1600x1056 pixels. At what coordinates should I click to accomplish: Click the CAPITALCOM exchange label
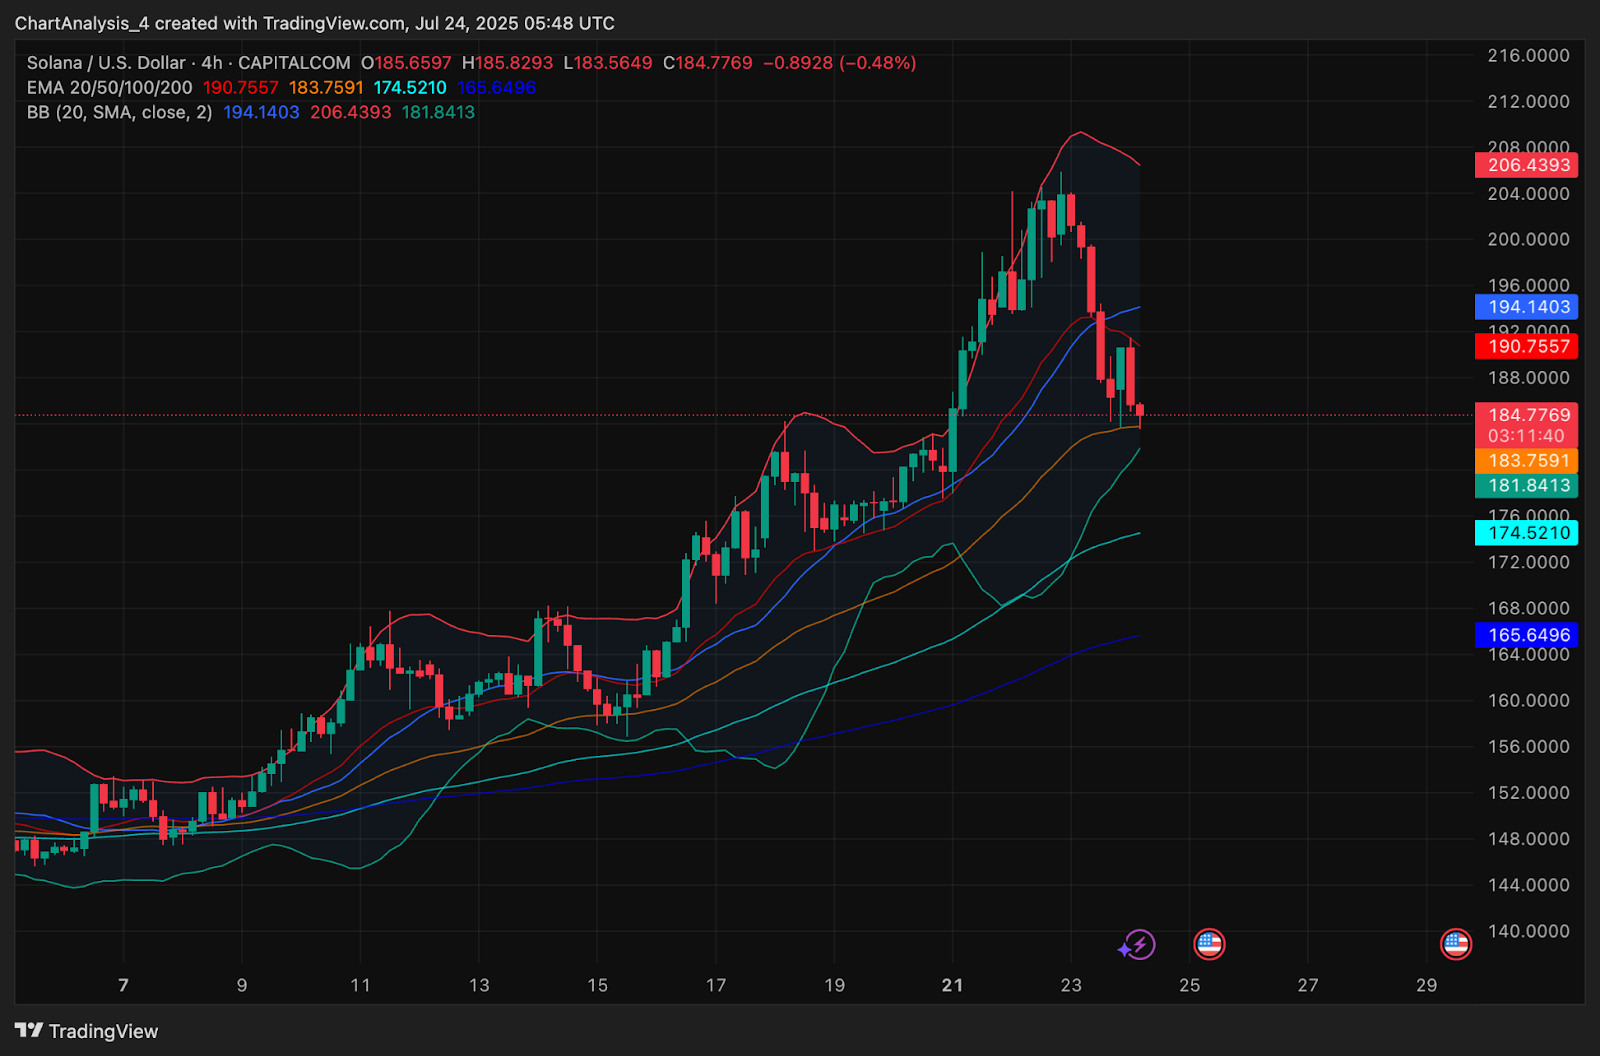(x=294, y=63)
